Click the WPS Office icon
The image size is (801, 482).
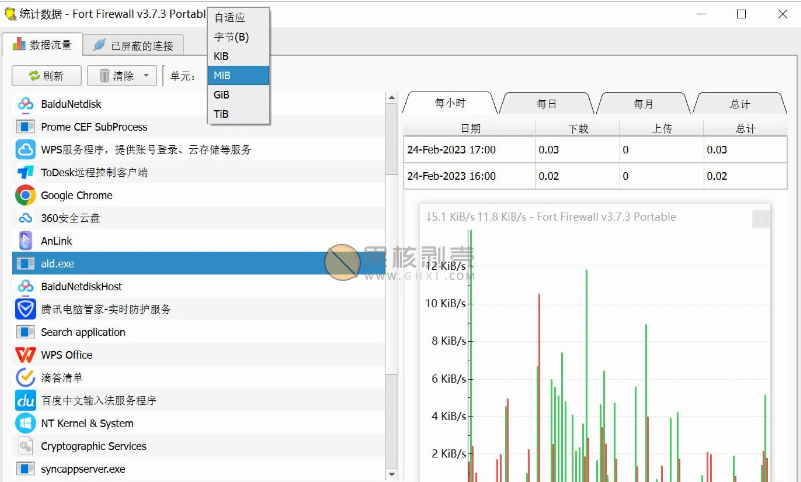(x=25, y=355)
